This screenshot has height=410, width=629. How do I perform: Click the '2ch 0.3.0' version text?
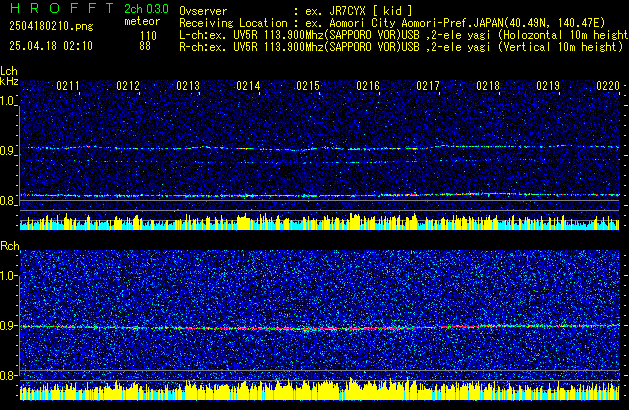pos(146,8)
